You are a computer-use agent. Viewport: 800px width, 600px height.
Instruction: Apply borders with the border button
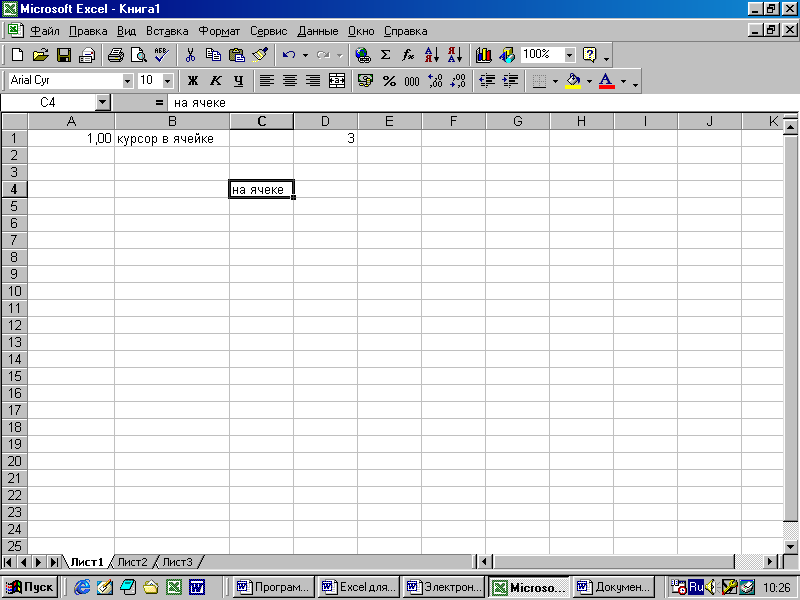[539, 81]
